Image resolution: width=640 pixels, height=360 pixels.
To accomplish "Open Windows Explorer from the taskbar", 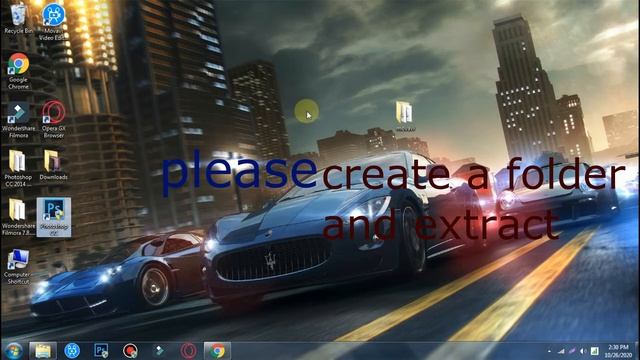I will coord(43,351).
